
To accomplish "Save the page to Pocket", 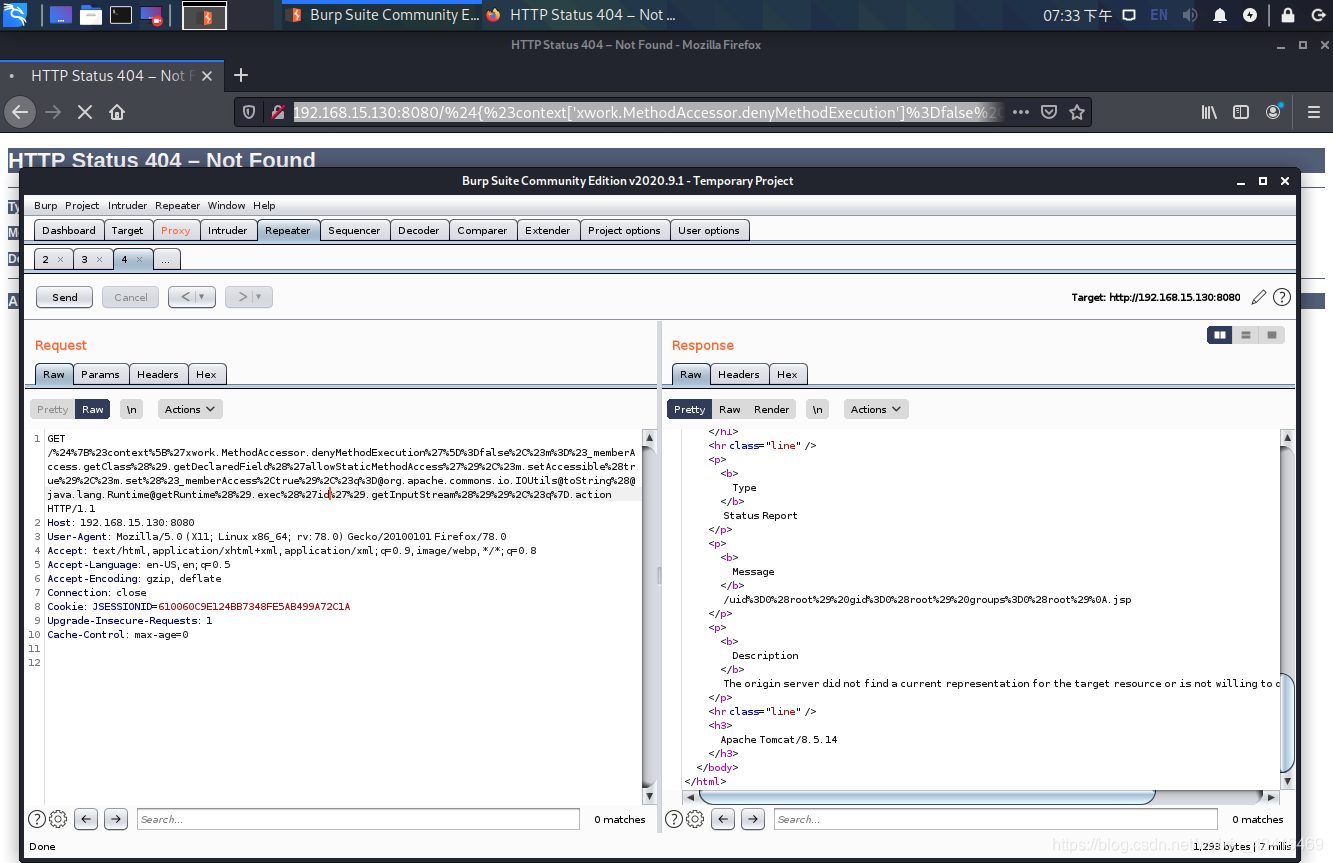I will [1049, 112].
